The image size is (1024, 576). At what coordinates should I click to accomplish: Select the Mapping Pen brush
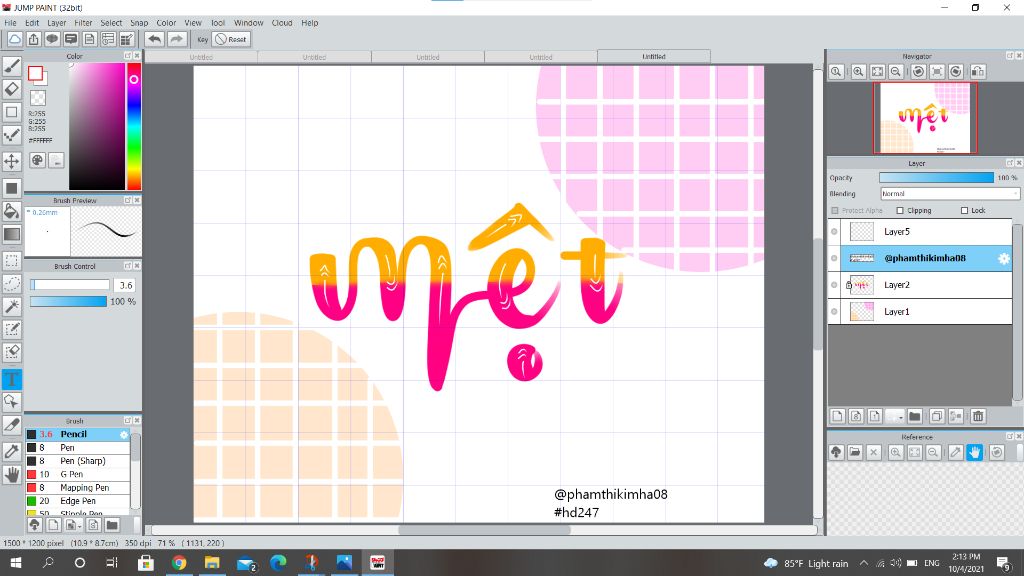pyautogui.click(x=78, y=488)
